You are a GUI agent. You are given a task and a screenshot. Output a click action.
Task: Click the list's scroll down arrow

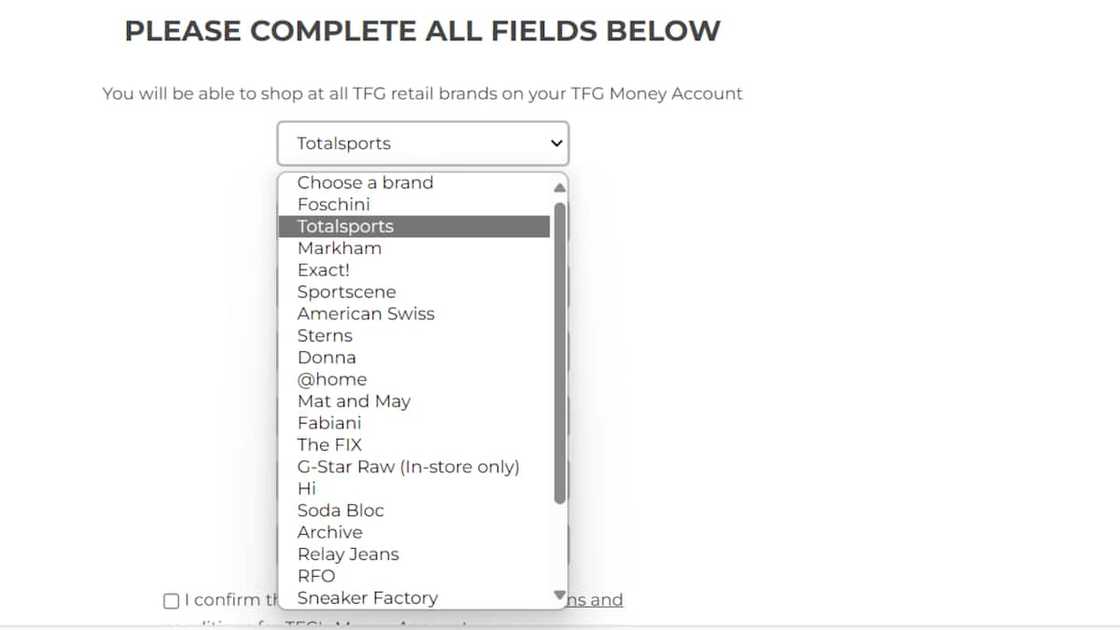tap(559, 596)
